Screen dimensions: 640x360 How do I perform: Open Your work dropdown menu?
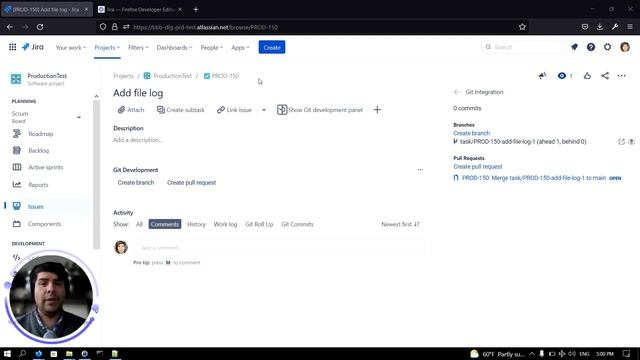71,47
